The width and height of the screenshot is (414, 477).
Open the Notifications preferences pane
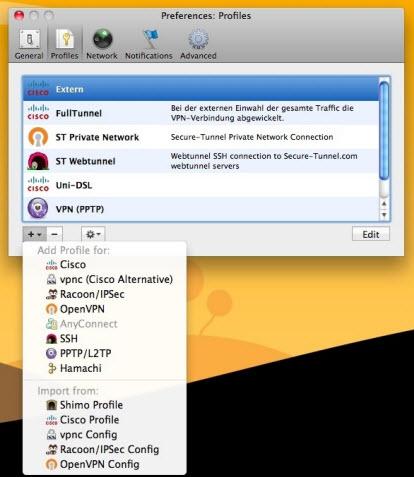(x=149, y=44)
